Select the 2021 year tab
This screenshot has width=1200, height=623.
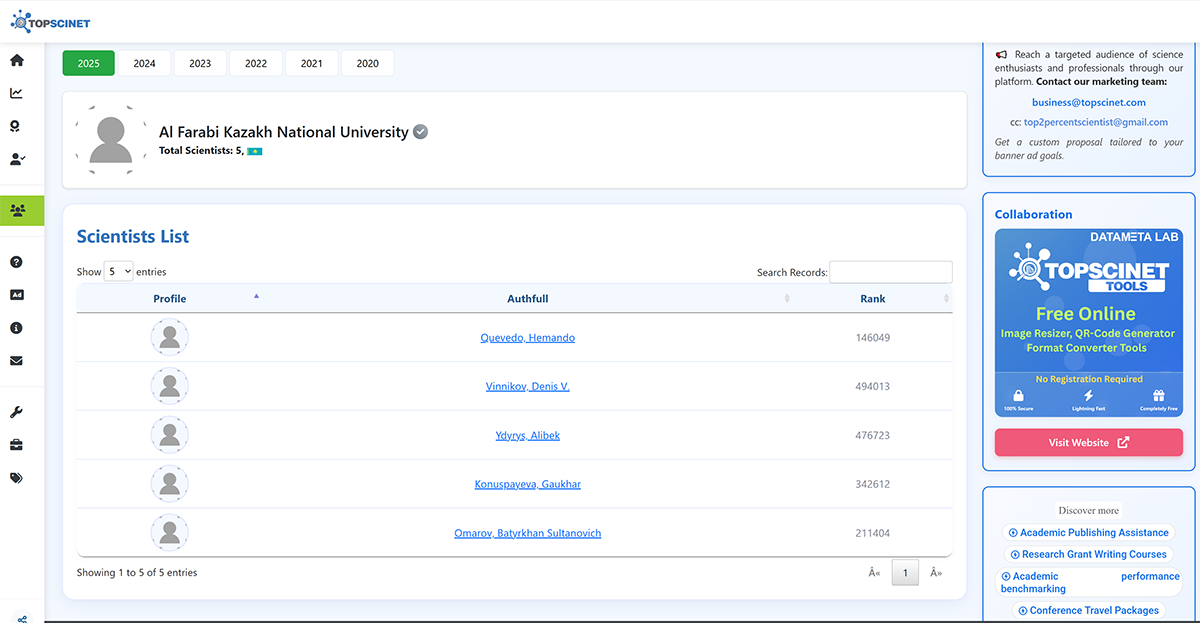pyautogui.click(x=311, y=64)
